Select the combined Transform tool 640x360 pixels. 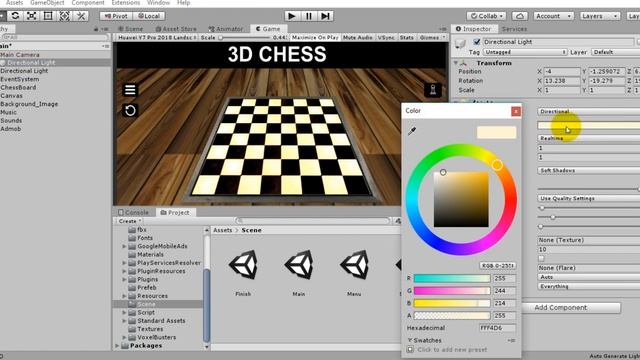point(64,16)
